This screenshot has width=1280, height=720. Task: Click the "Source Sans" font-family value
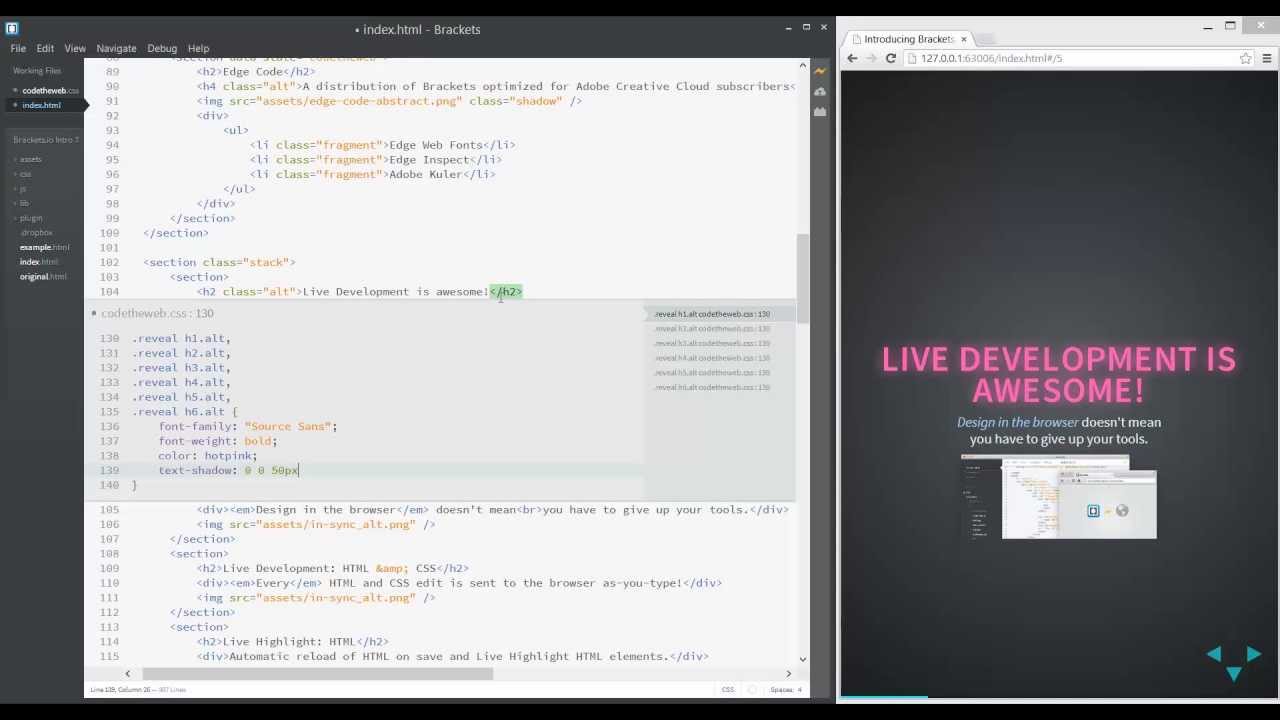pyautogui.click(x=288, y=427)
